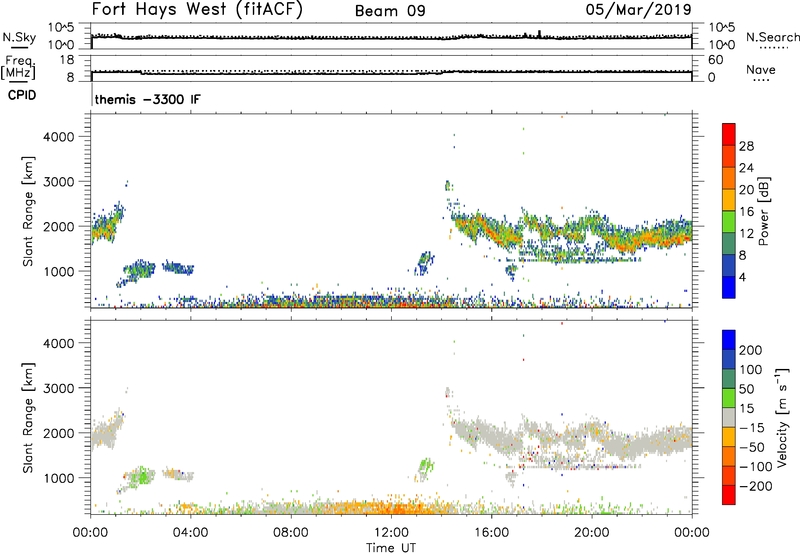This screenshot has height=554, width=800.
Task: Click the 'themis -3300 IF' control program text
Action: [x=147, y=99]
